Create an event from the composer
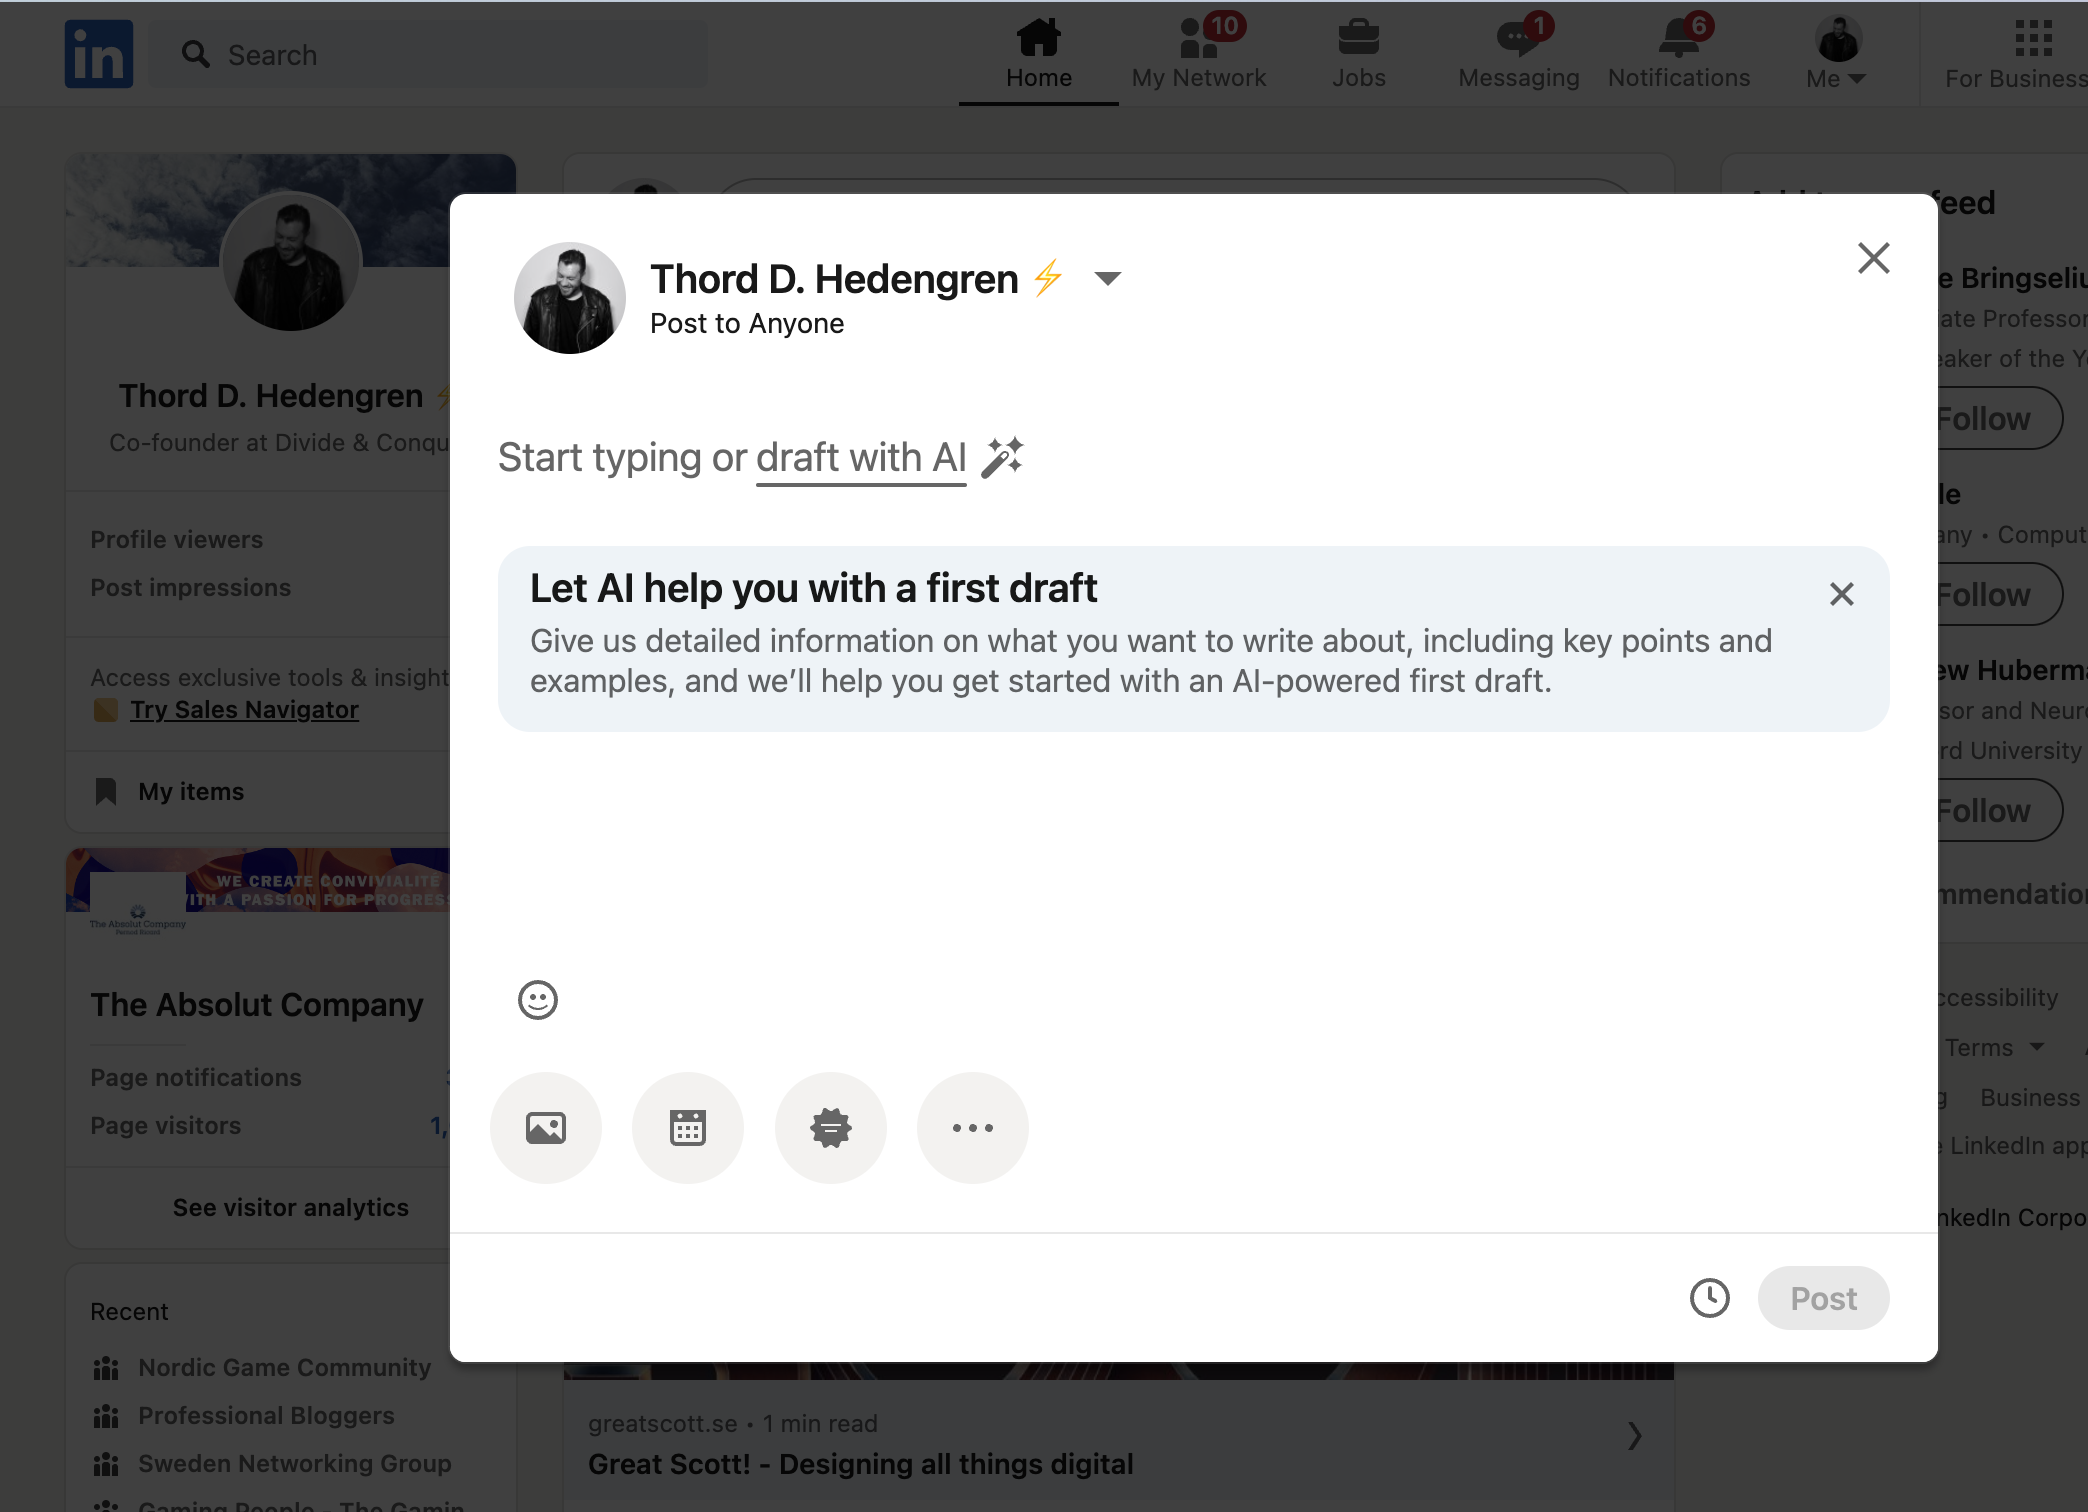The width and height of the screenshot is (2088, 1512). [688, 1127]
